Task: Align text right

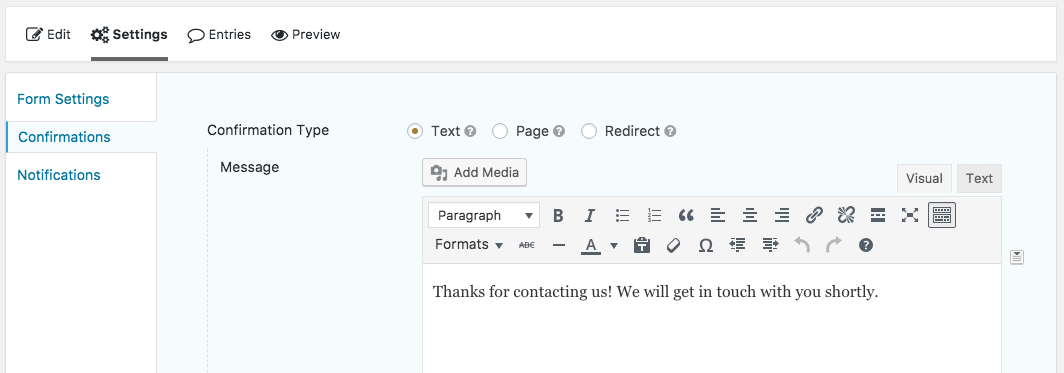Action: click(x=782, y=216)
